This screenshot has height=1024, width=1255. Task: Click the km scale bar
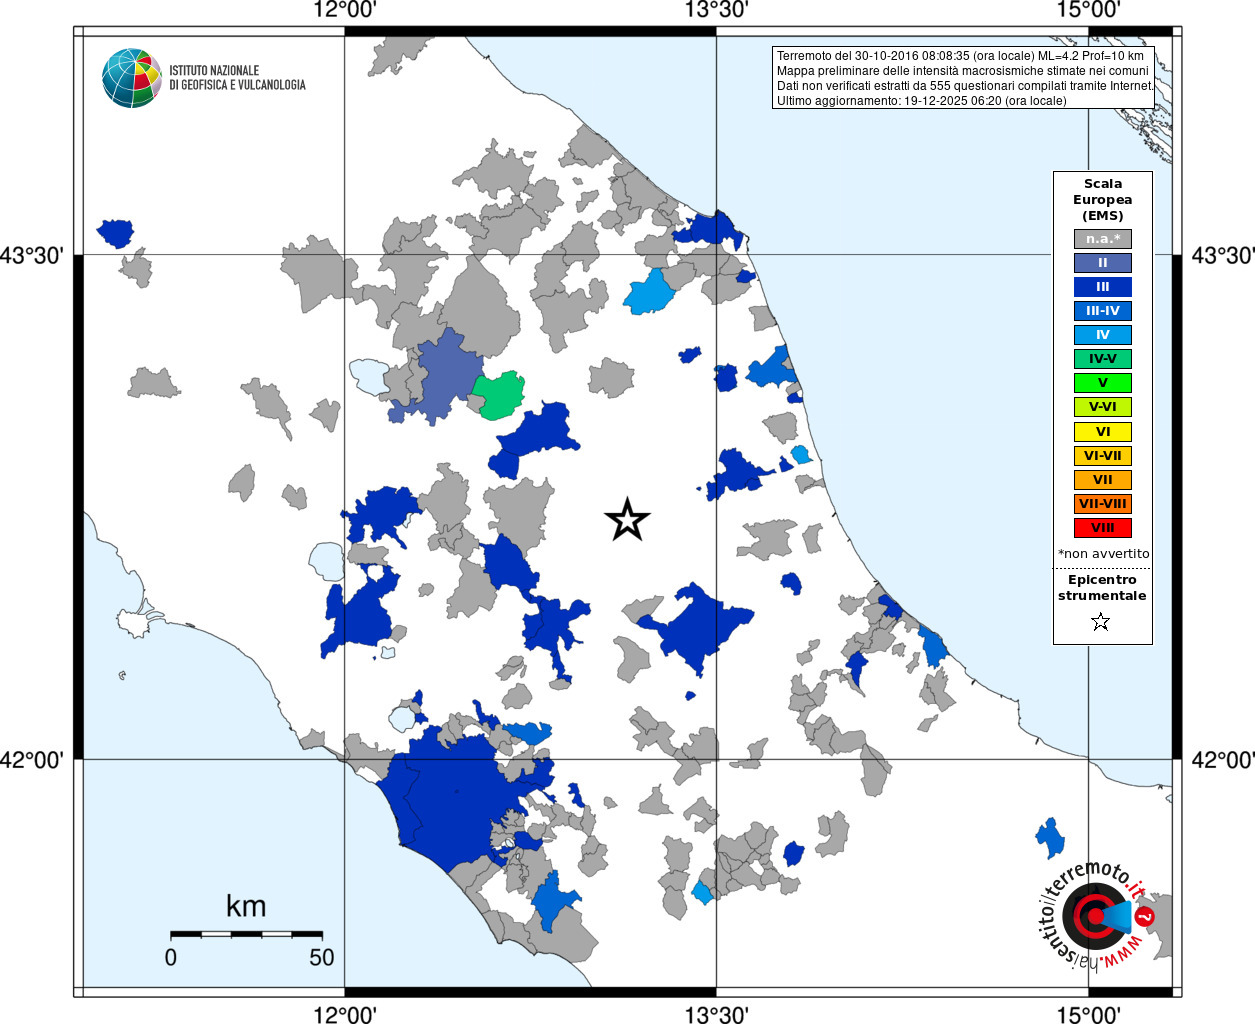click(x=246, y=934)
